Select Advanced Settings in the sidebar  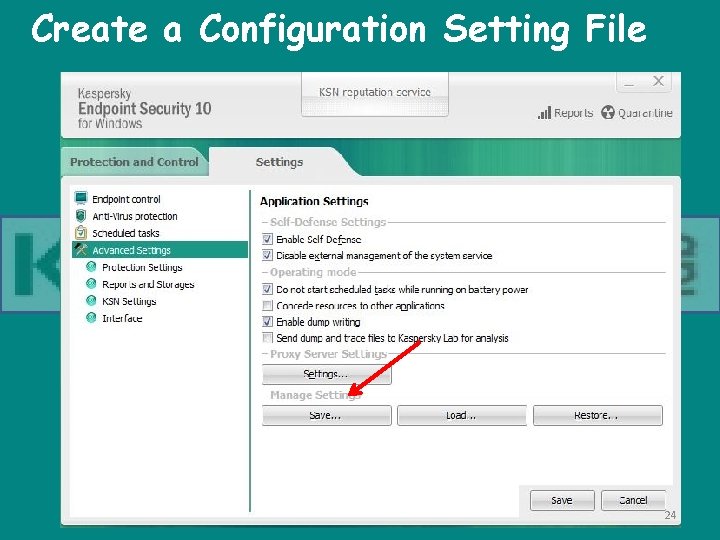click(160, 250)
